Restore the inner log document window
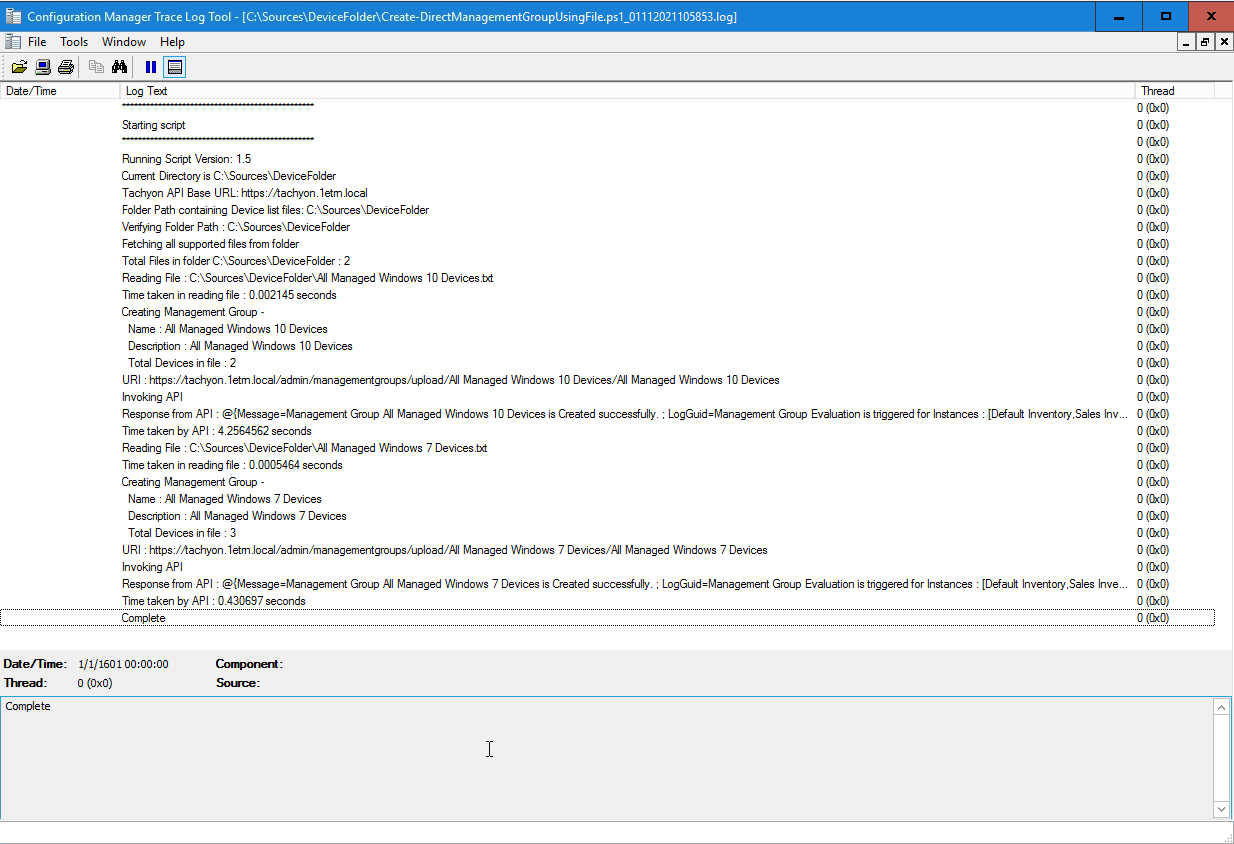The width and height of the screenshot is (1234, 844). tap(1205, 42)
